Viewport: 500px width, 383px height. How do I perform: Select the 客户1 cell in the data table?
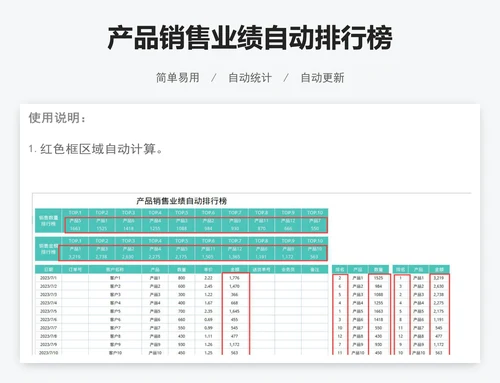pos(115,278)
